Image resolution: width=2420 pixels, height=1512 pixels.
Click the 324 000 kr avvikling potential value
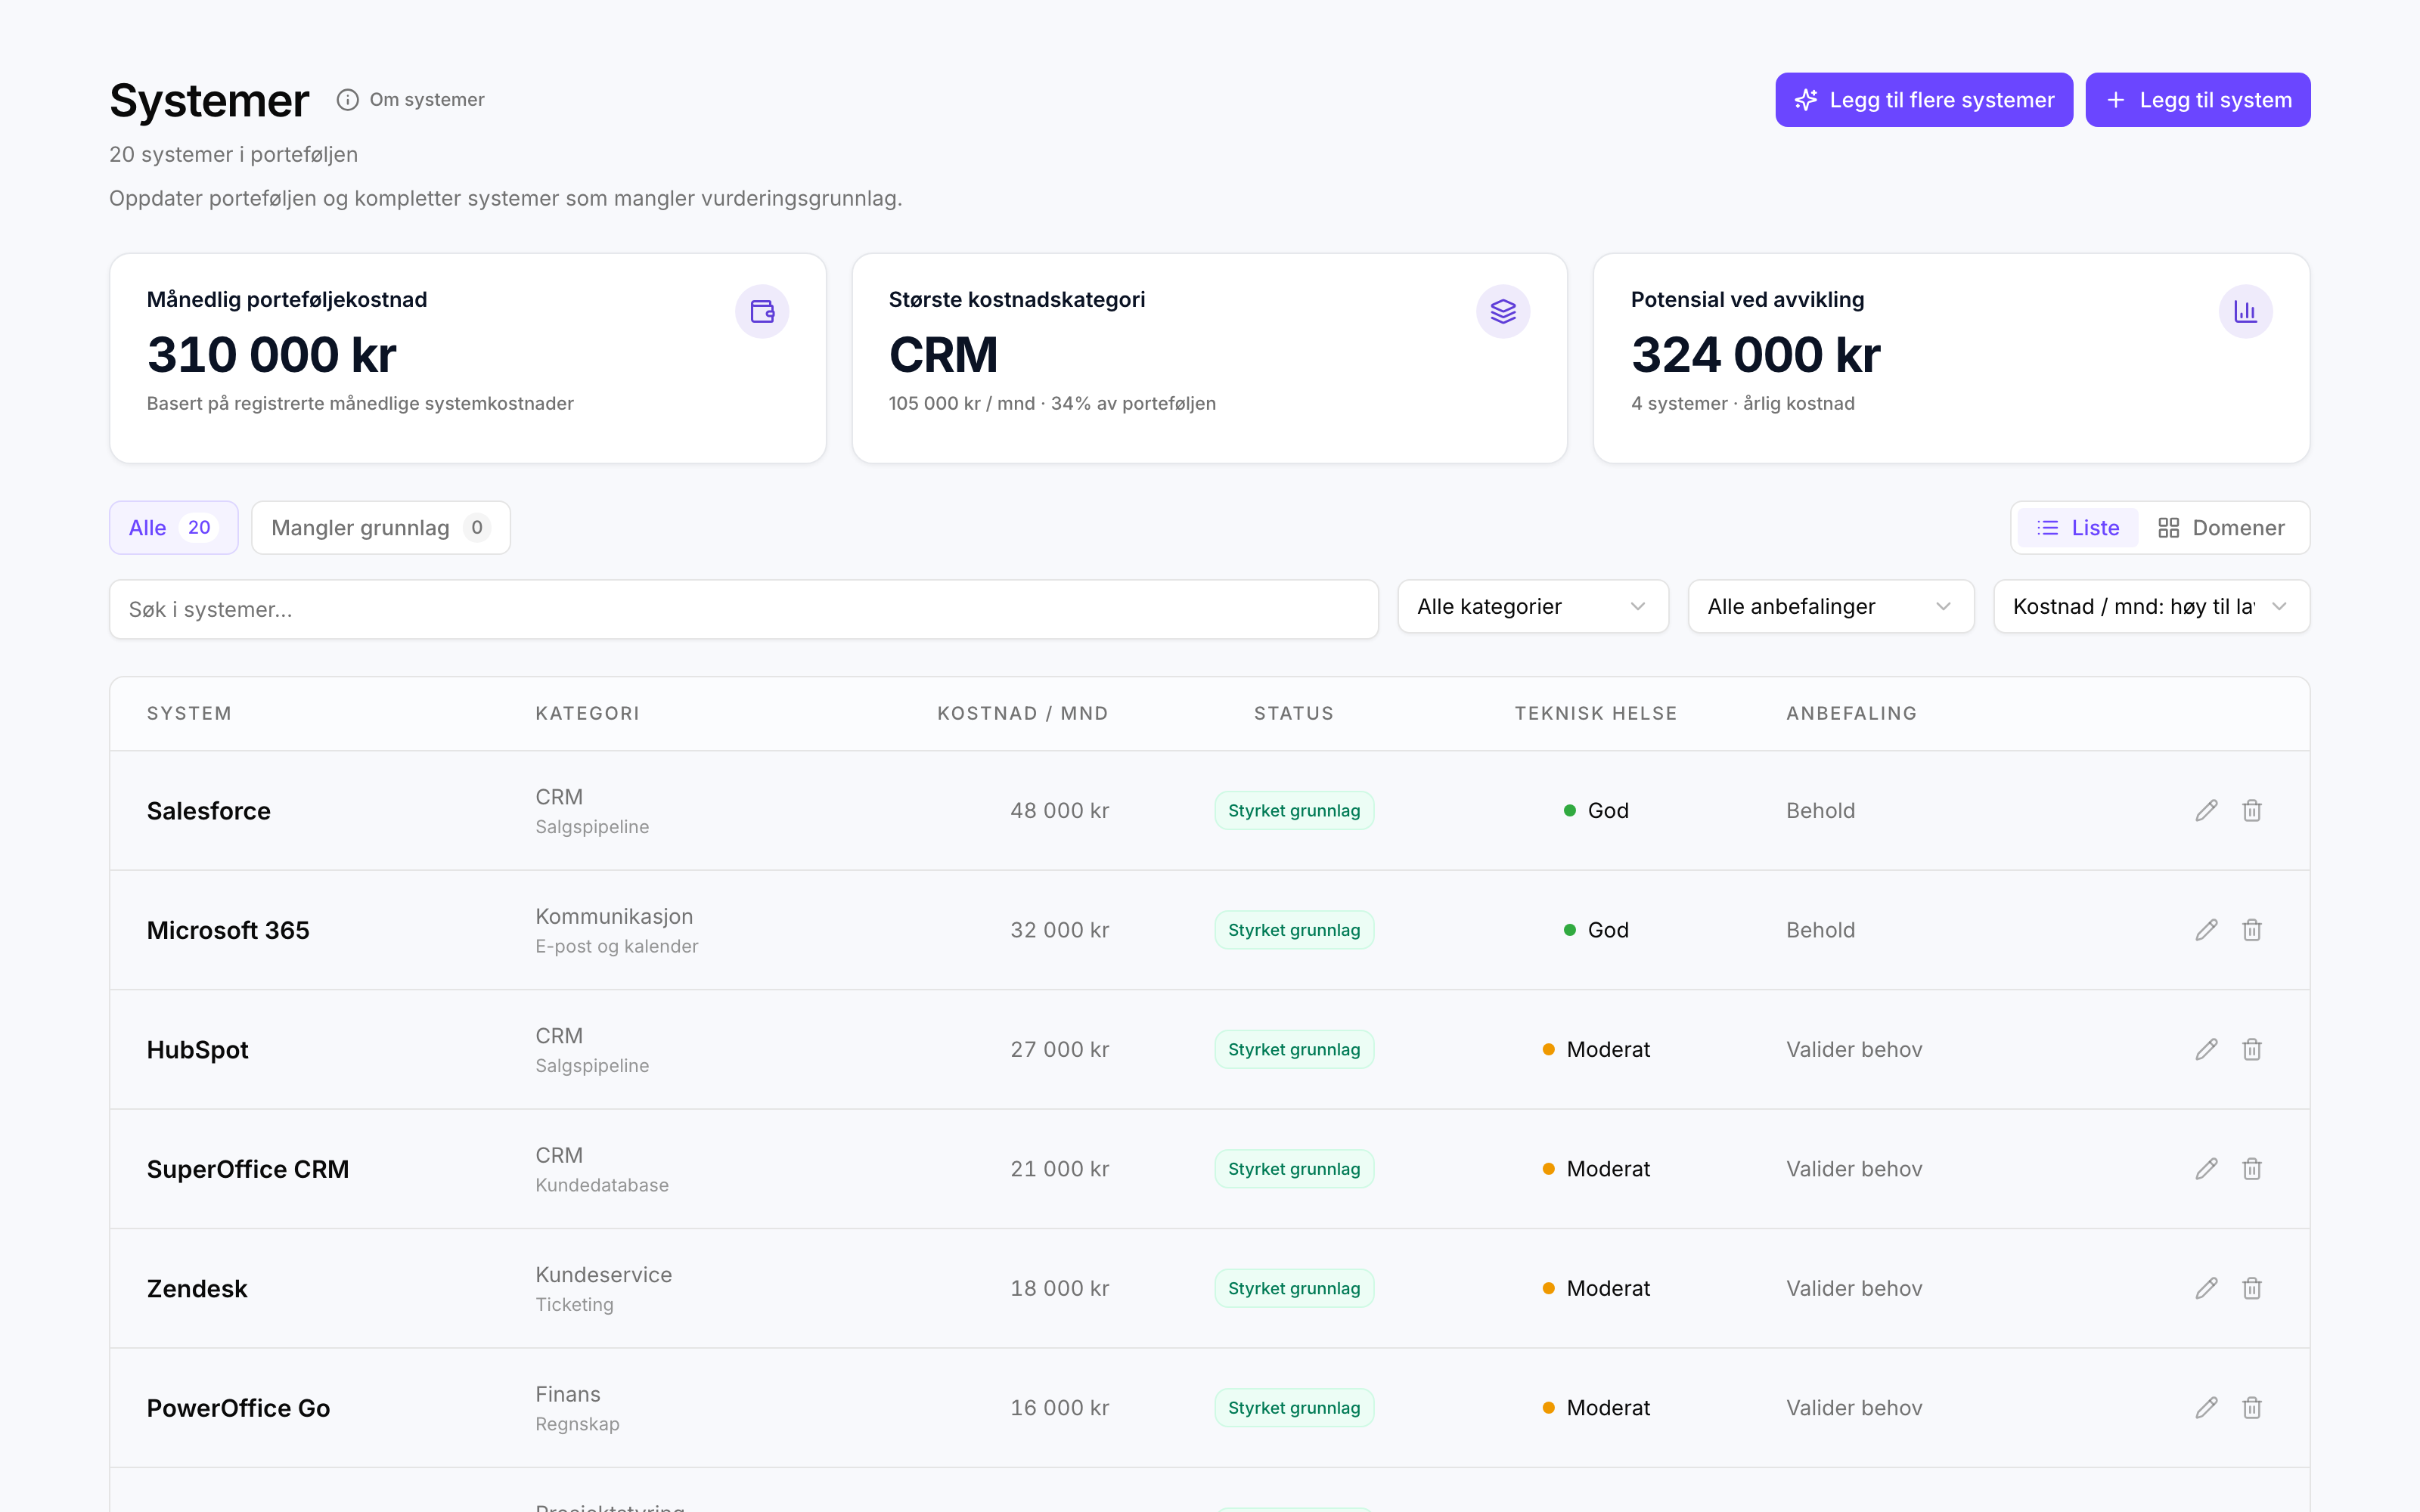pyautogui.click(x=1756, y=355)
